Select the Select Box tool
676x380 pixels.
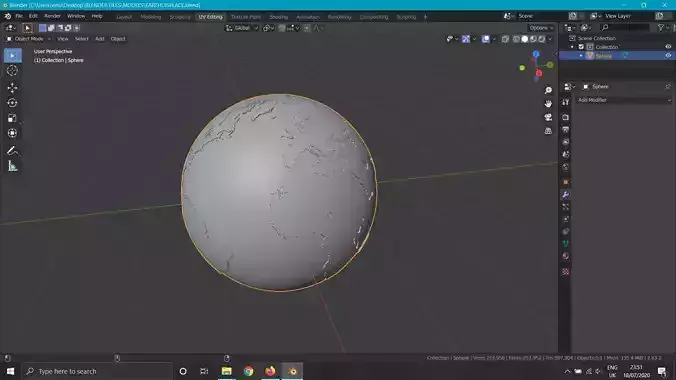[x=13, y=56]
